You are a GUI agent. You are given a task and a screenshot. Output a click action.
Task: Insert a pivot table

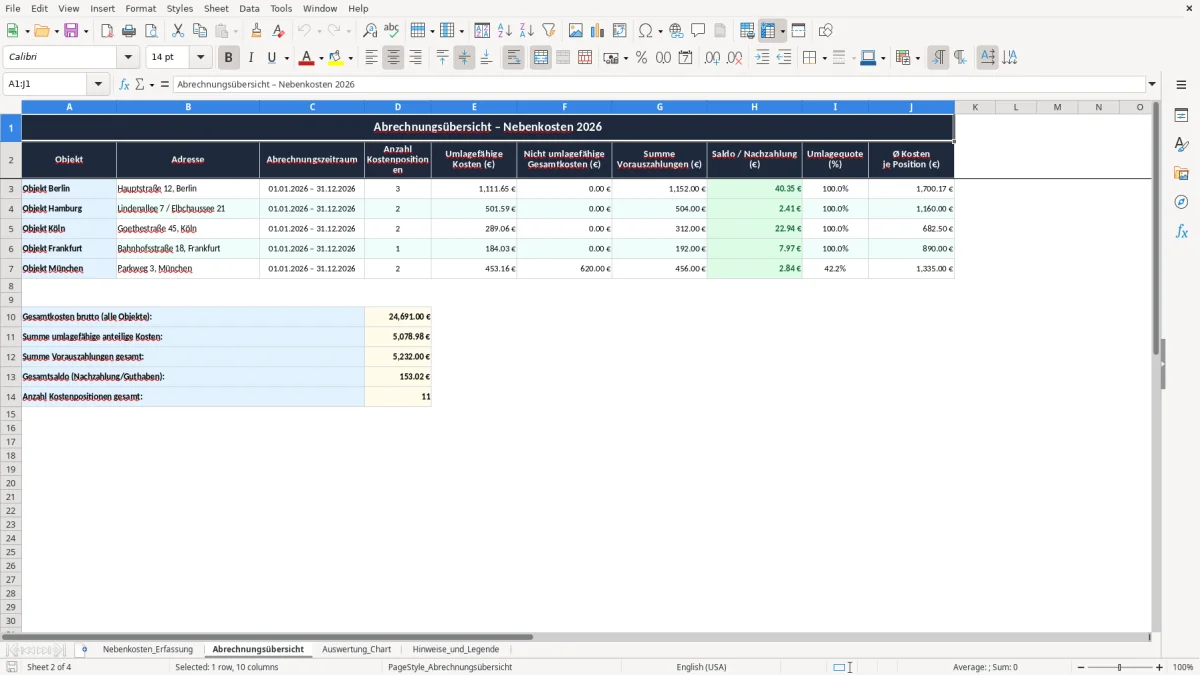(x=620, y=31)
